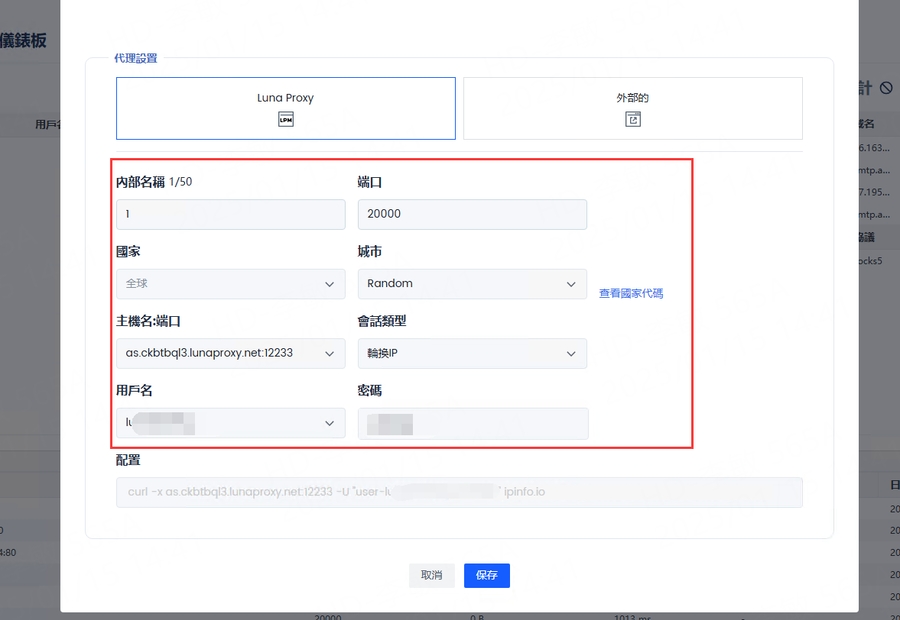Expand the 城市 Random dropdown
This screenshot has height=620, width=900.
tap(472, 284)
